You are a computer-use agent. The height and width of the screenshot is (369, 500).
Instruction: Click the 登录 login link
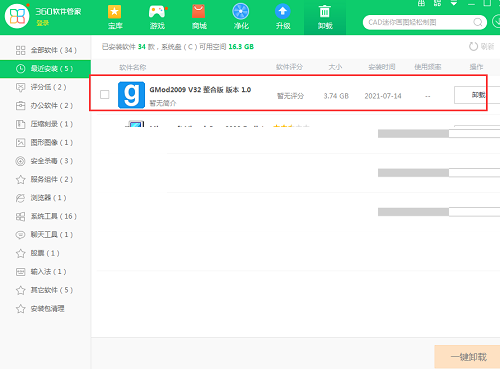[43, 23]
